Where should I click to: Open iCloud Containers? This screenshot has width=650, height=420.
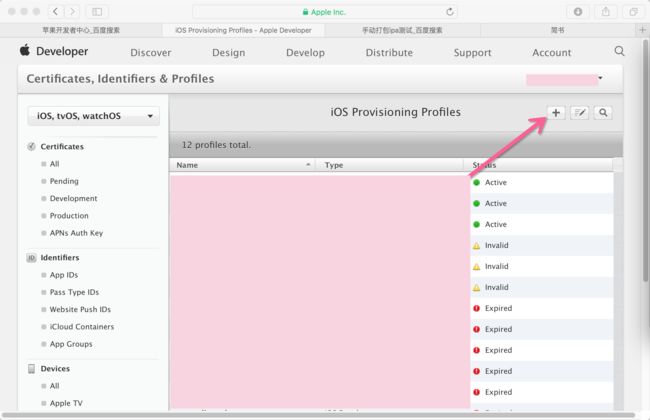coord(82,327)
